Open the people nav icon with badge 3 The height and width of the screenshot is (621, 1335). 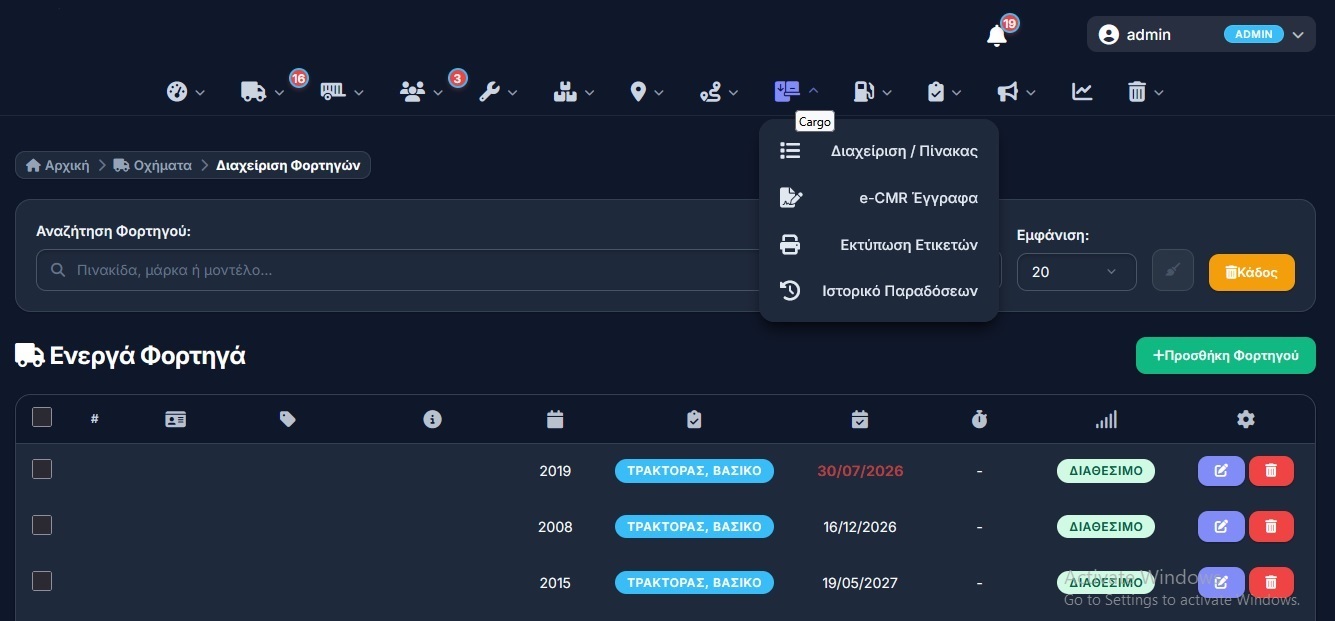pyautogui.click(x=412, y=92)
